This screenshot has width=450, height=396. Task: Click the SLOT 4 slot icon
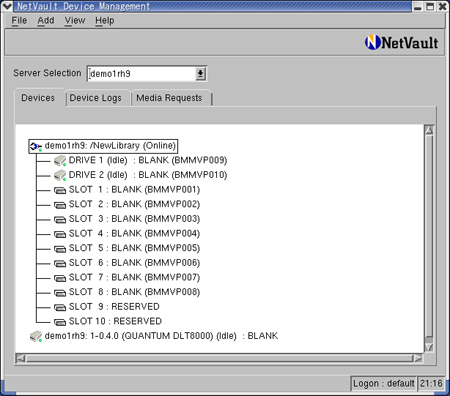60,234
